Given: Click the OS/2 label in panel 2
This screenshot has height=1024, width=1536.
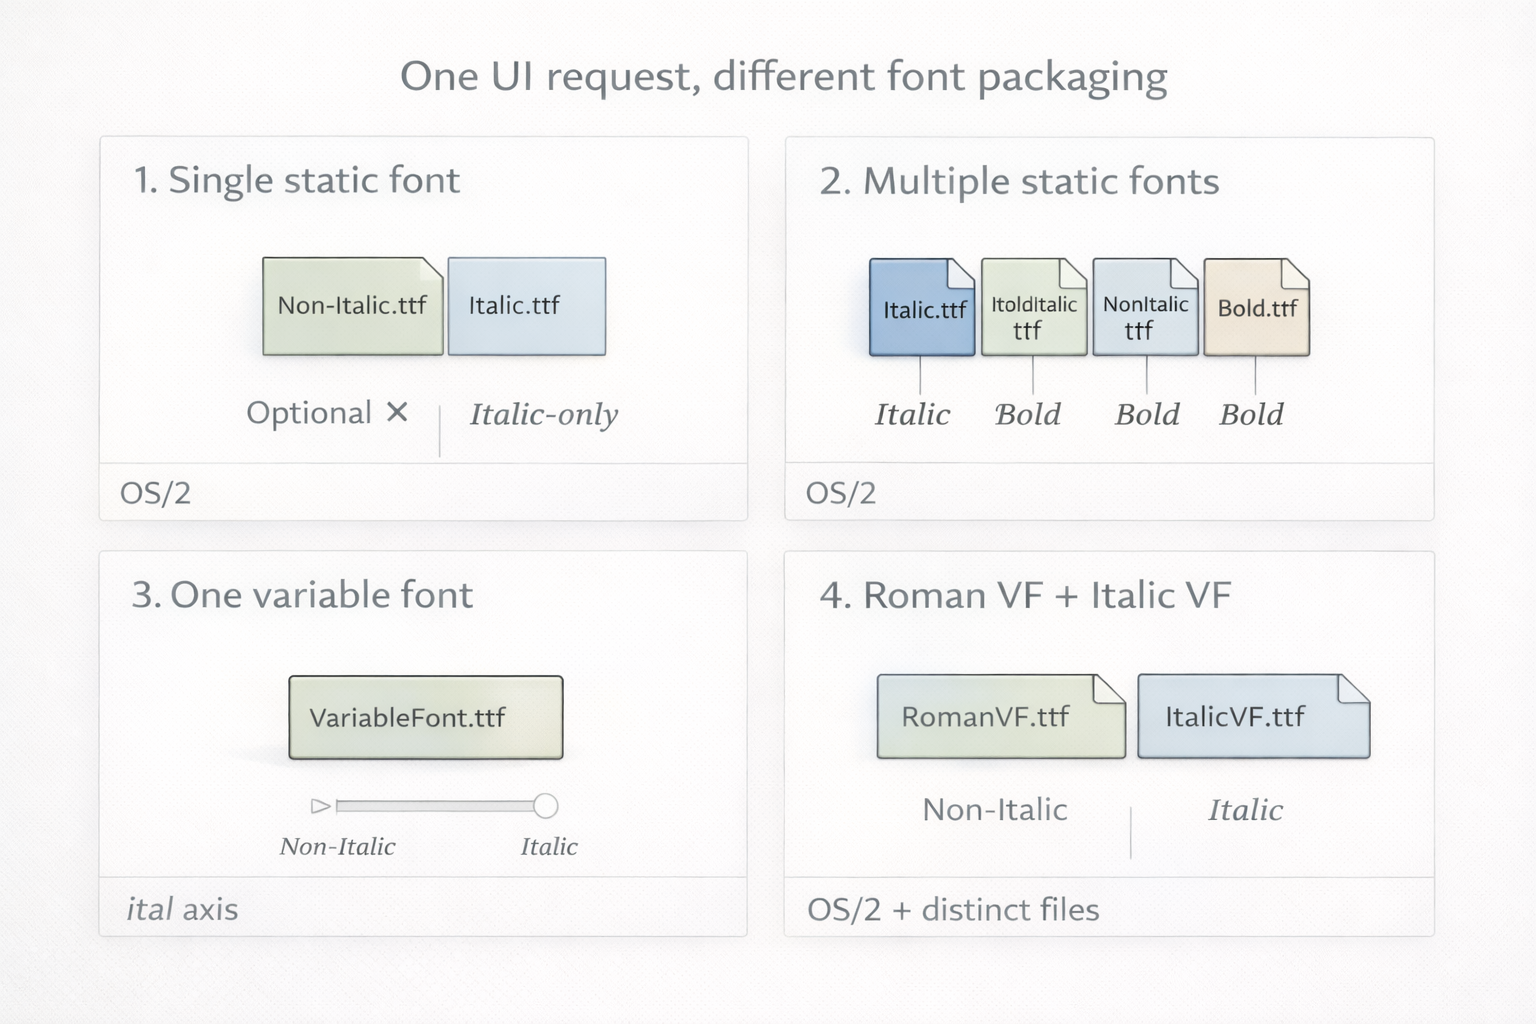Looking at the screenshot, I should [840, 492].
